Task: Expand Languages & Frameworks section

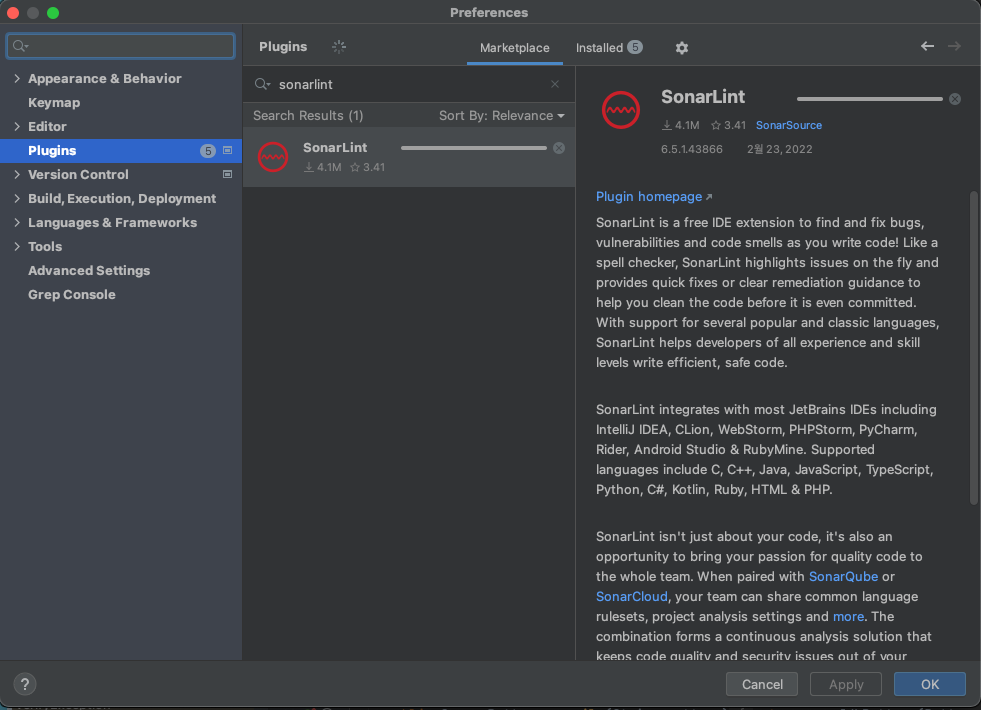Action: point(17,222)
